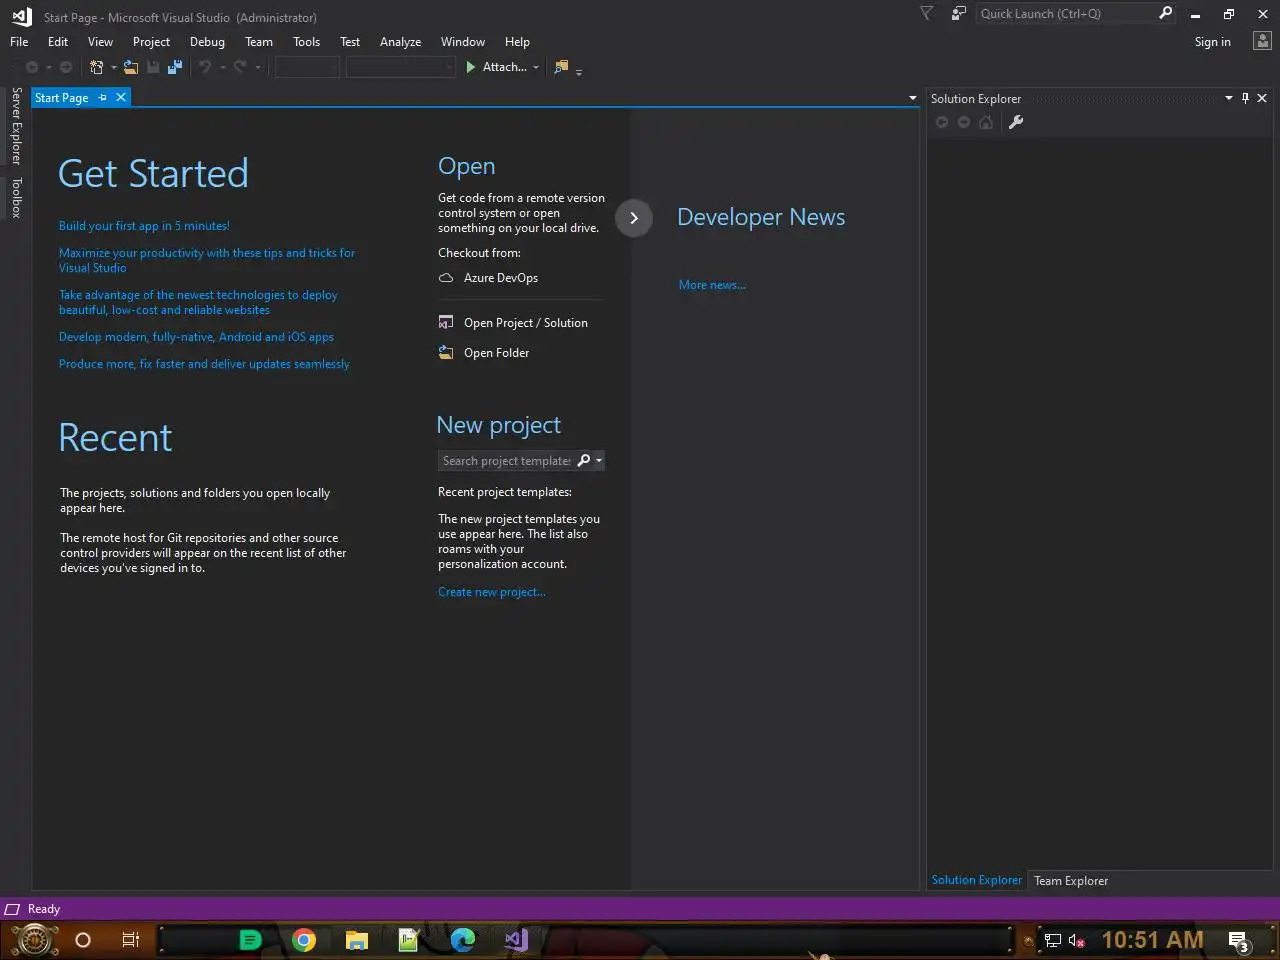This screenshot has width=1280, height=960.
Task: Open Microsoft Edge from the taskbar
Action: point(462,939)
